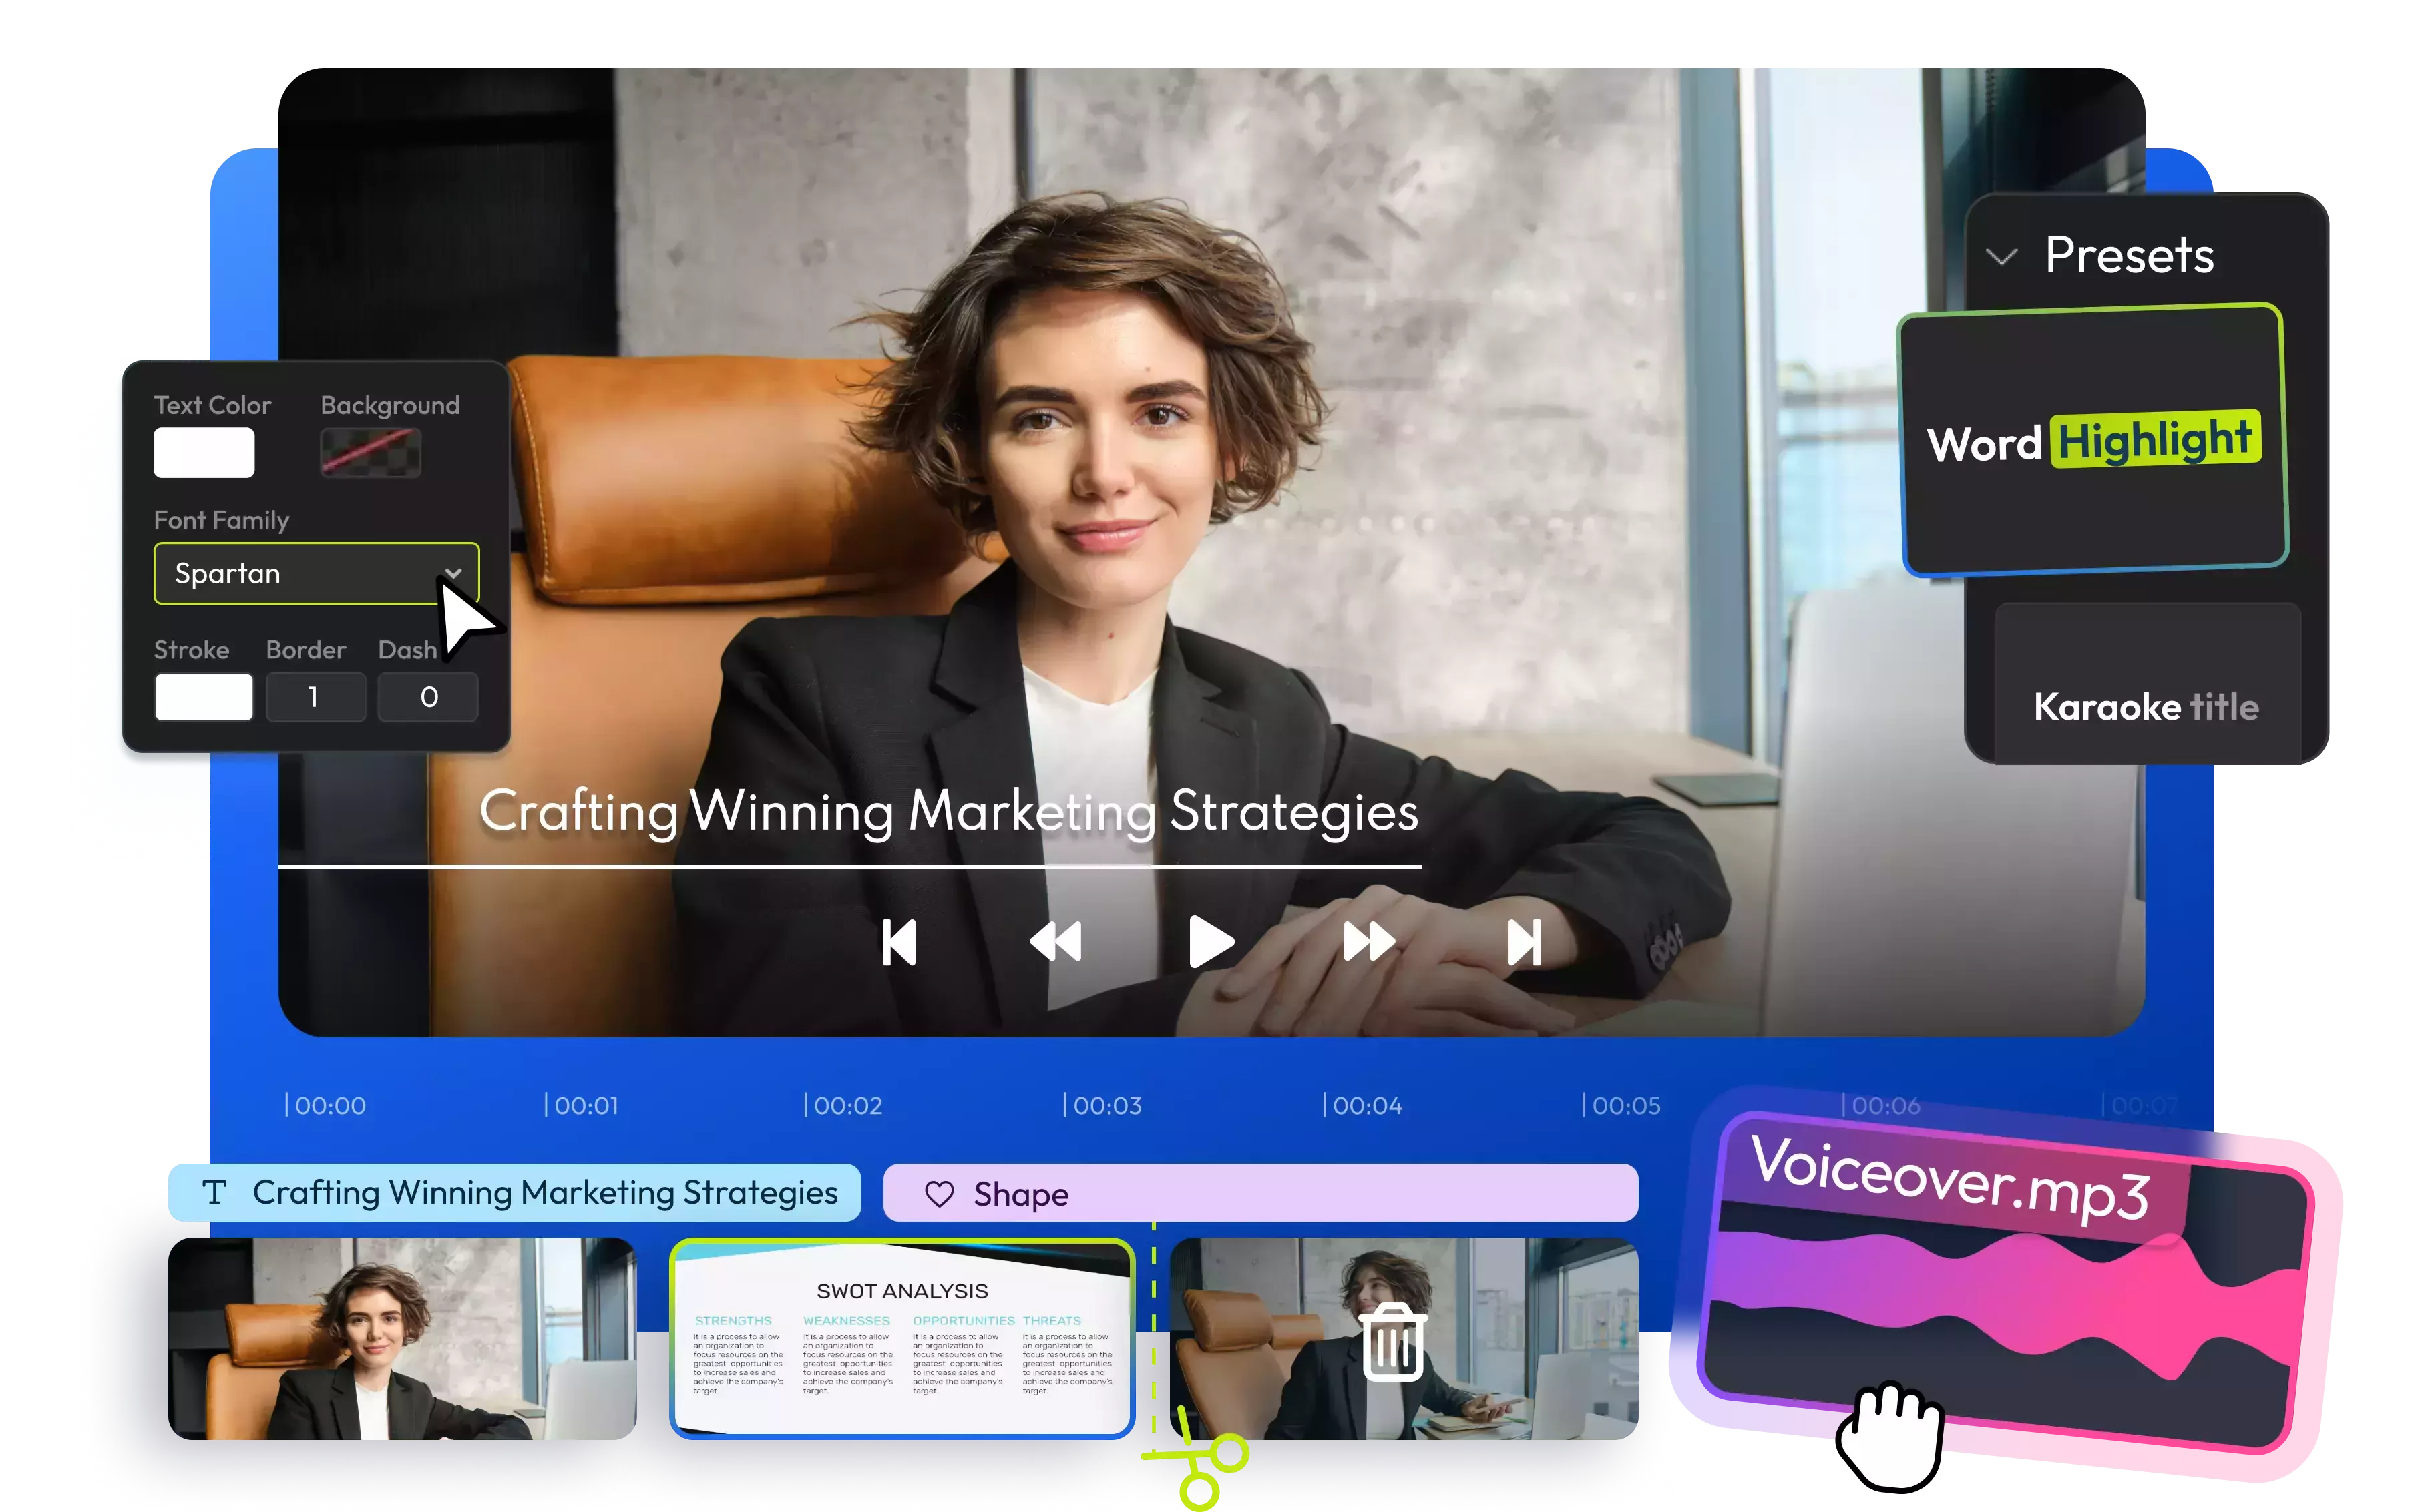This screenshot has width=2424, height=1512.
Task: Click the 00:03 timeline marker
Action: [1102, 1105]
